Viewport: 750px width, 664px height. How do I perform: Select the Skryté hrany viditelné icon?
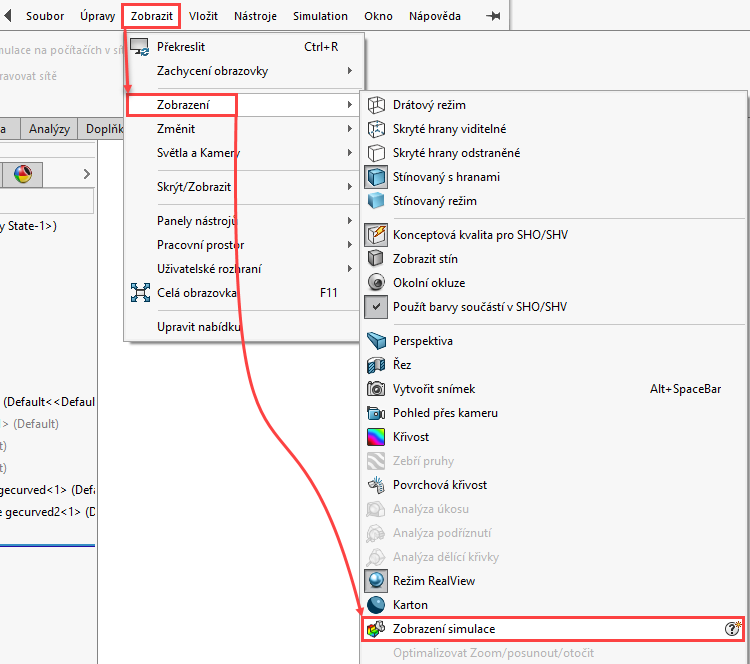pos(376,129)
